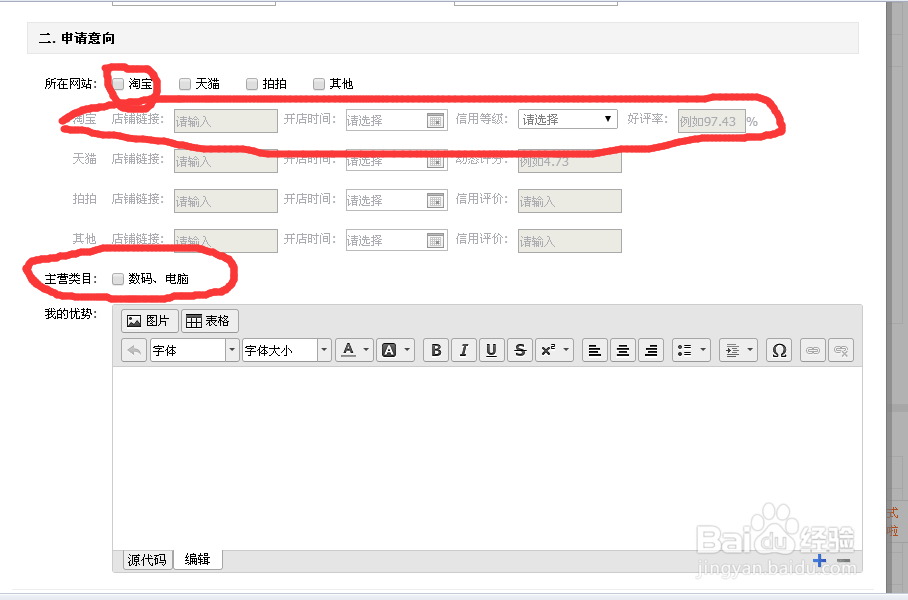Click the 拍拍 row 信用评价 input

tap(570, 201)
